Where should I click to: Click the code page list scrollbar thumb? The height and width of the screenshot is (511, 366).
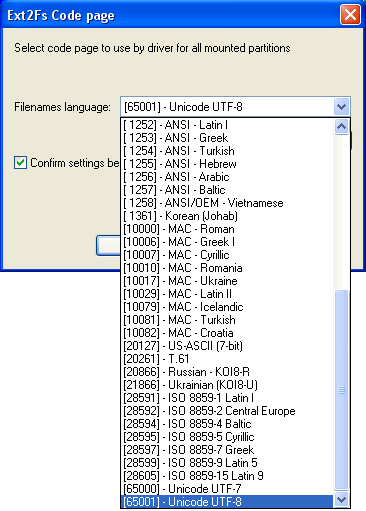341,390
